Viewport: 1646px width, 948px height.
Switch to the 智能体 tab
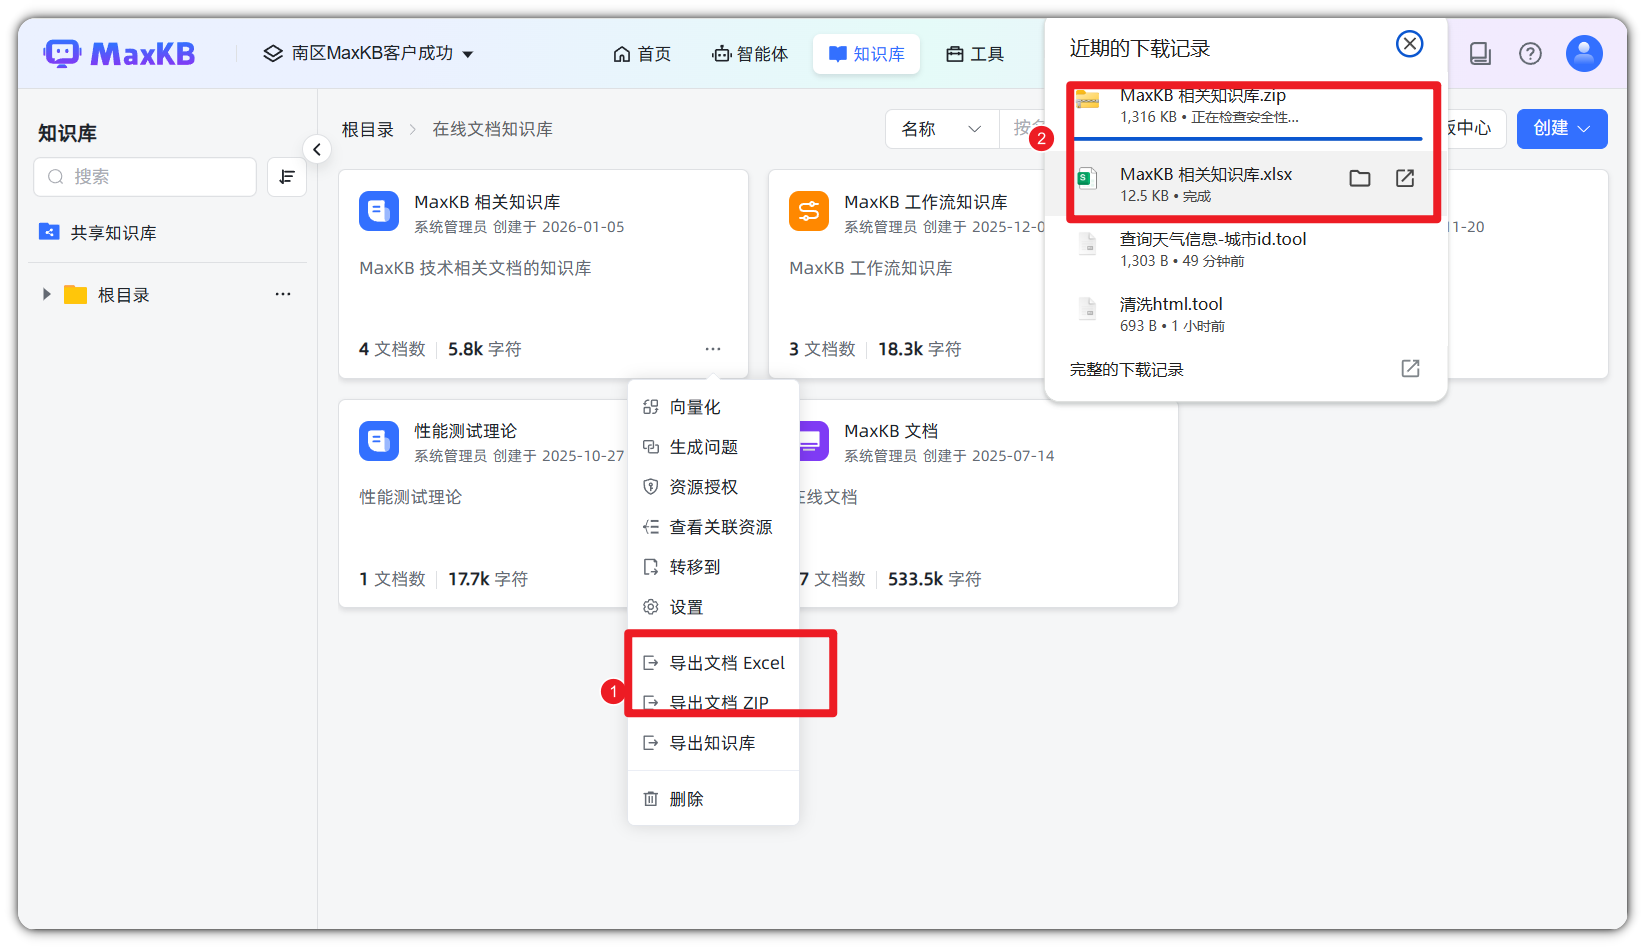(750, 54)
